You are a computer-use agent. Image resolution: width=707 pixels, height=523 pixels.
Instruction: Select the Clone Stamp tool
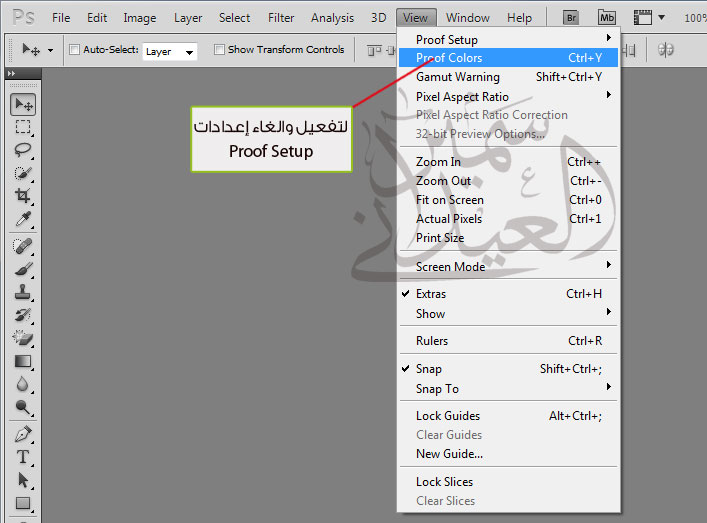[x=23, y=292]
